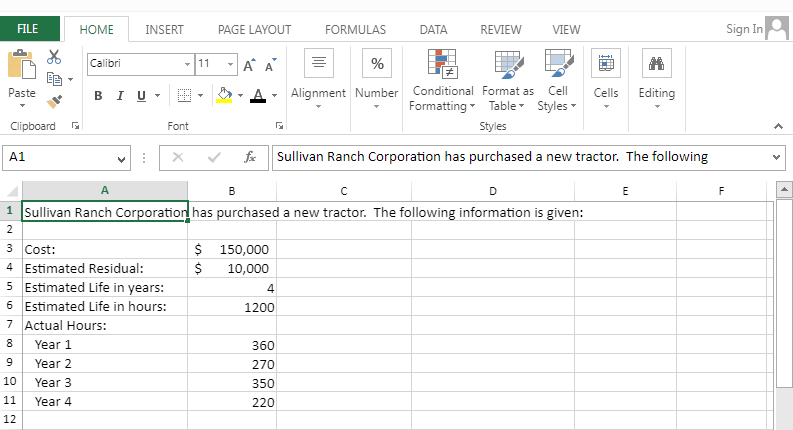The width and height of the screenshot is (793, 430).
Task: Click the vertical scrollbar up arrow
Action: 784,190
